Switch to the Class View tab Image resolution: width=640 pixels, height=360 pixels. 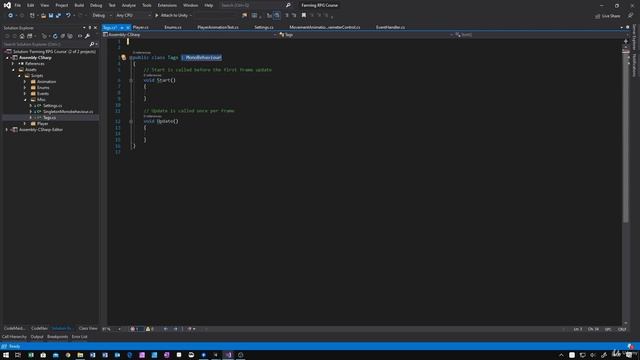click(x=88, y=328)
